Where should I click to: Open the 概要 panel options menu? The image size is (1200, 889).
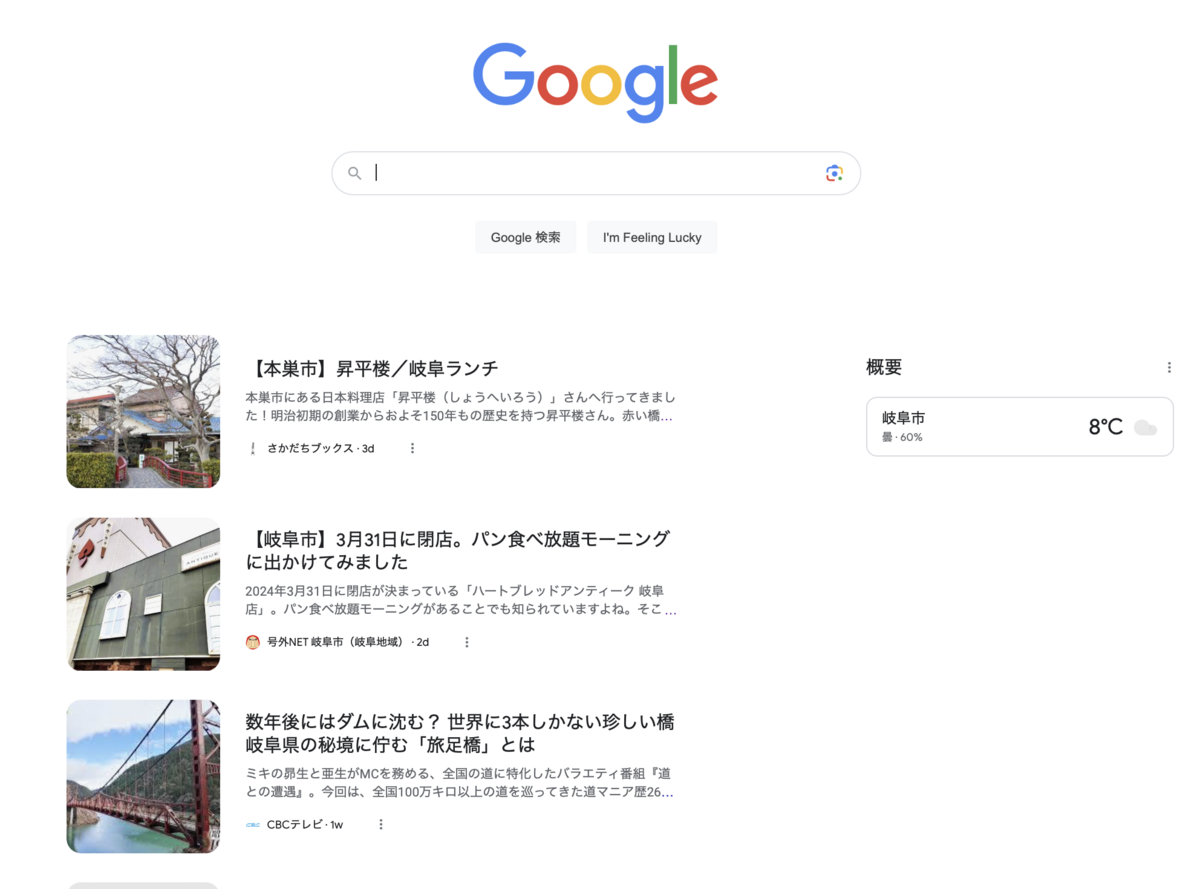[1169, 368]
